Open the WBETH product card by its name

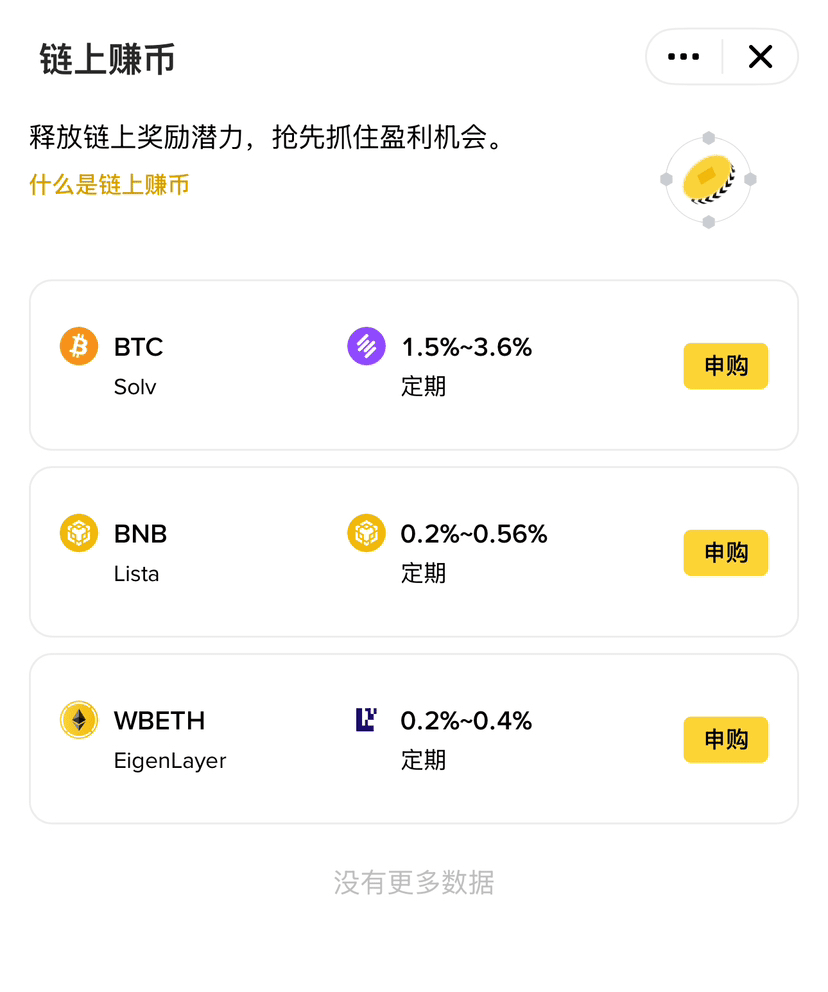(x=159, y=721)
